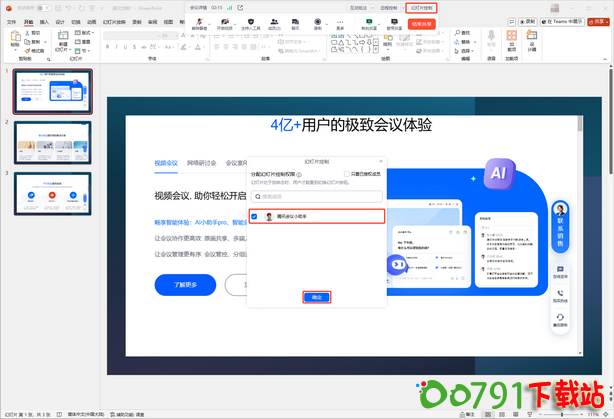Click the blue 了解更多 button on the slide
Screen dimensions: 614x419
[185, 284]
